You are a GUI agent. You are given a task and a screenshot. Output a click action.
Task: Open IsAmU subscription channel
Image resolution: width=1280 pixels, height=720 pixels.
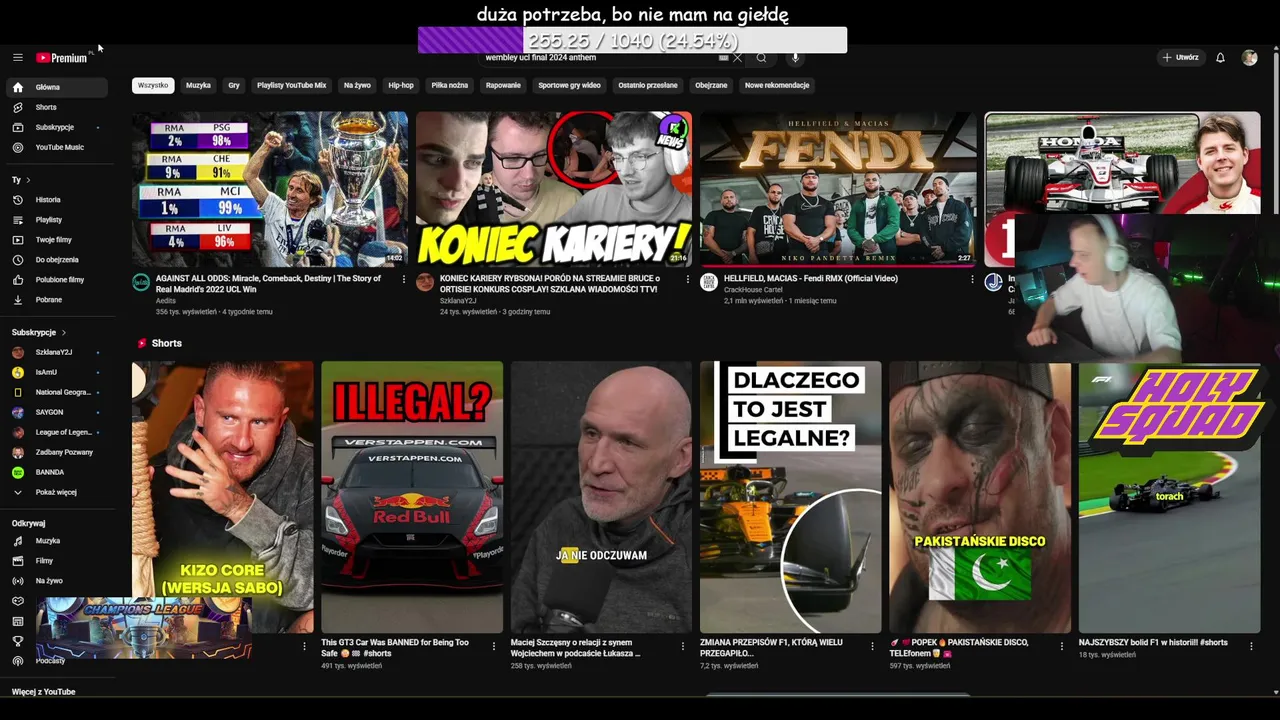[x=59, y=372]
